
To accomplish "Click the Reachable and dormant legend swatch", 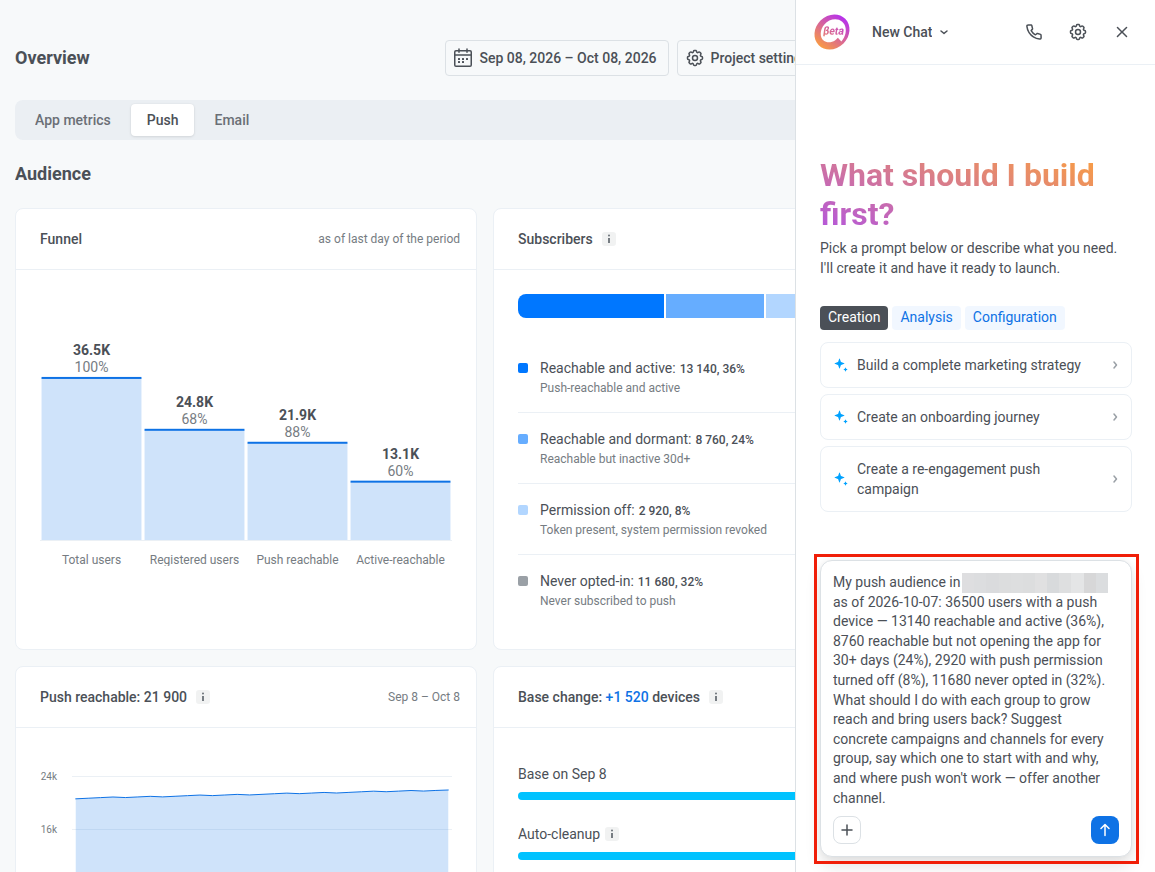I will 523,439.
